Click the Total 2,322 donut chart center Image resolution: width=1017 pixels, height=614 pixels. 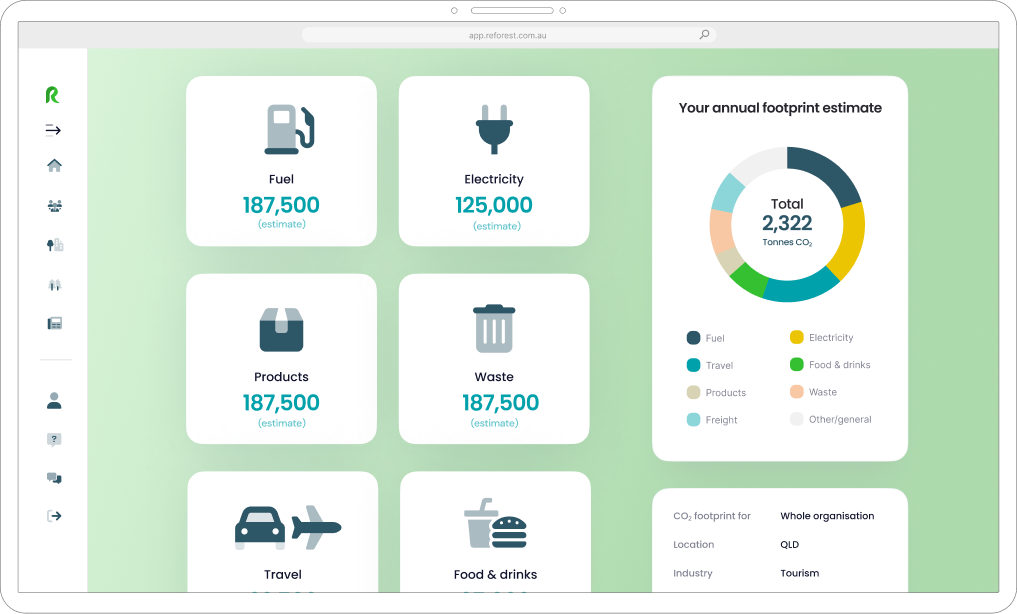pyautogui.click(x=787, y=223)
